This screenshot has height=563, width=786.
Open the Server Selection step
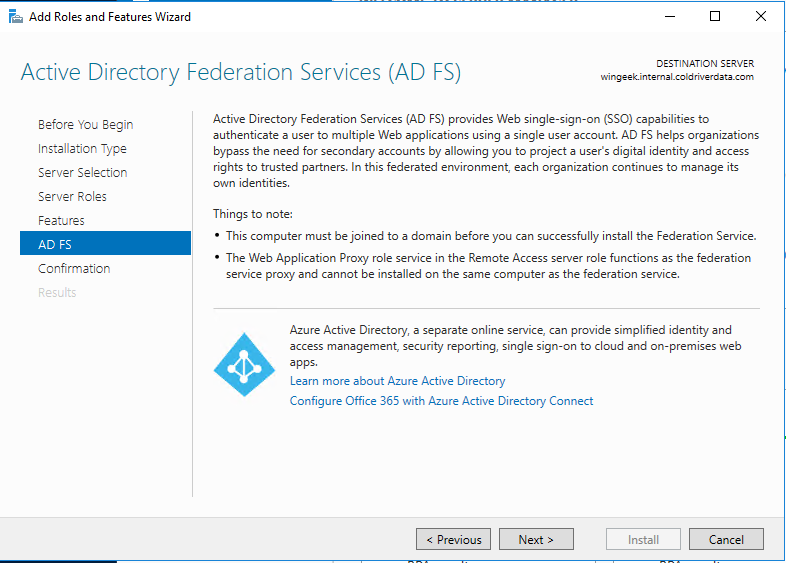(82, 173)
